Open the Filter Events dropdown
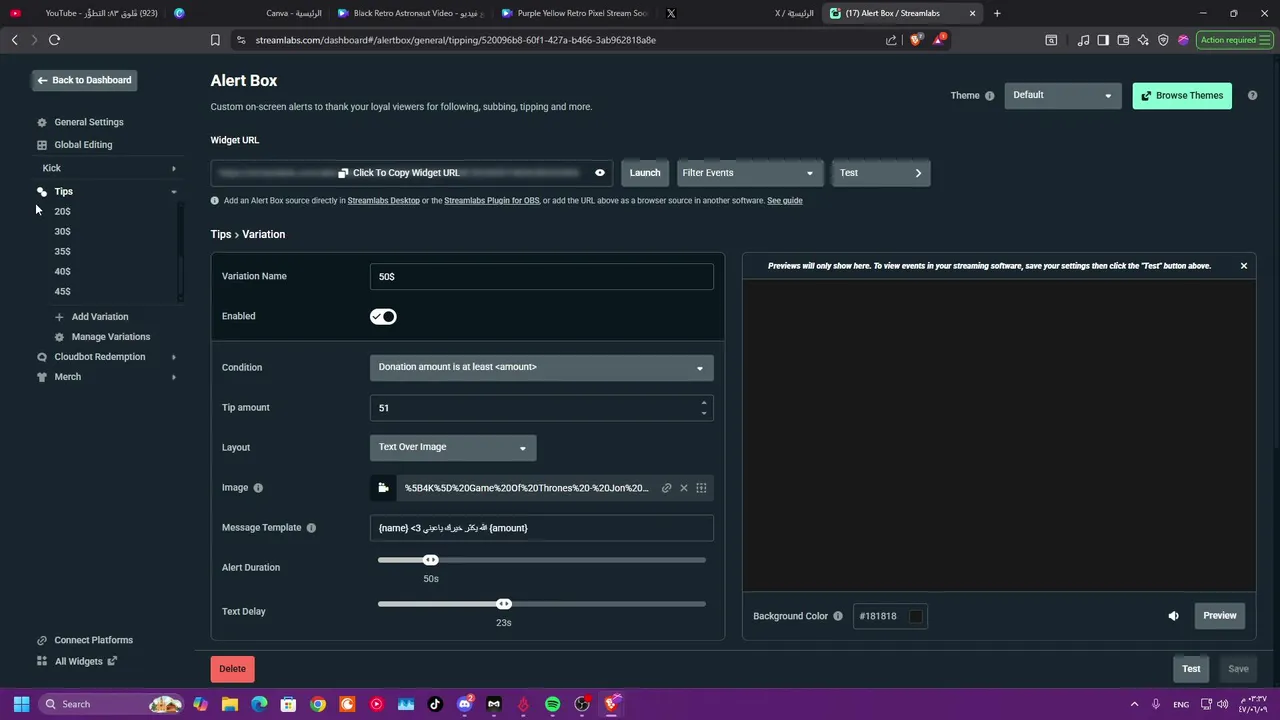This screenshot has height=720, width=1280. point(750,173)
